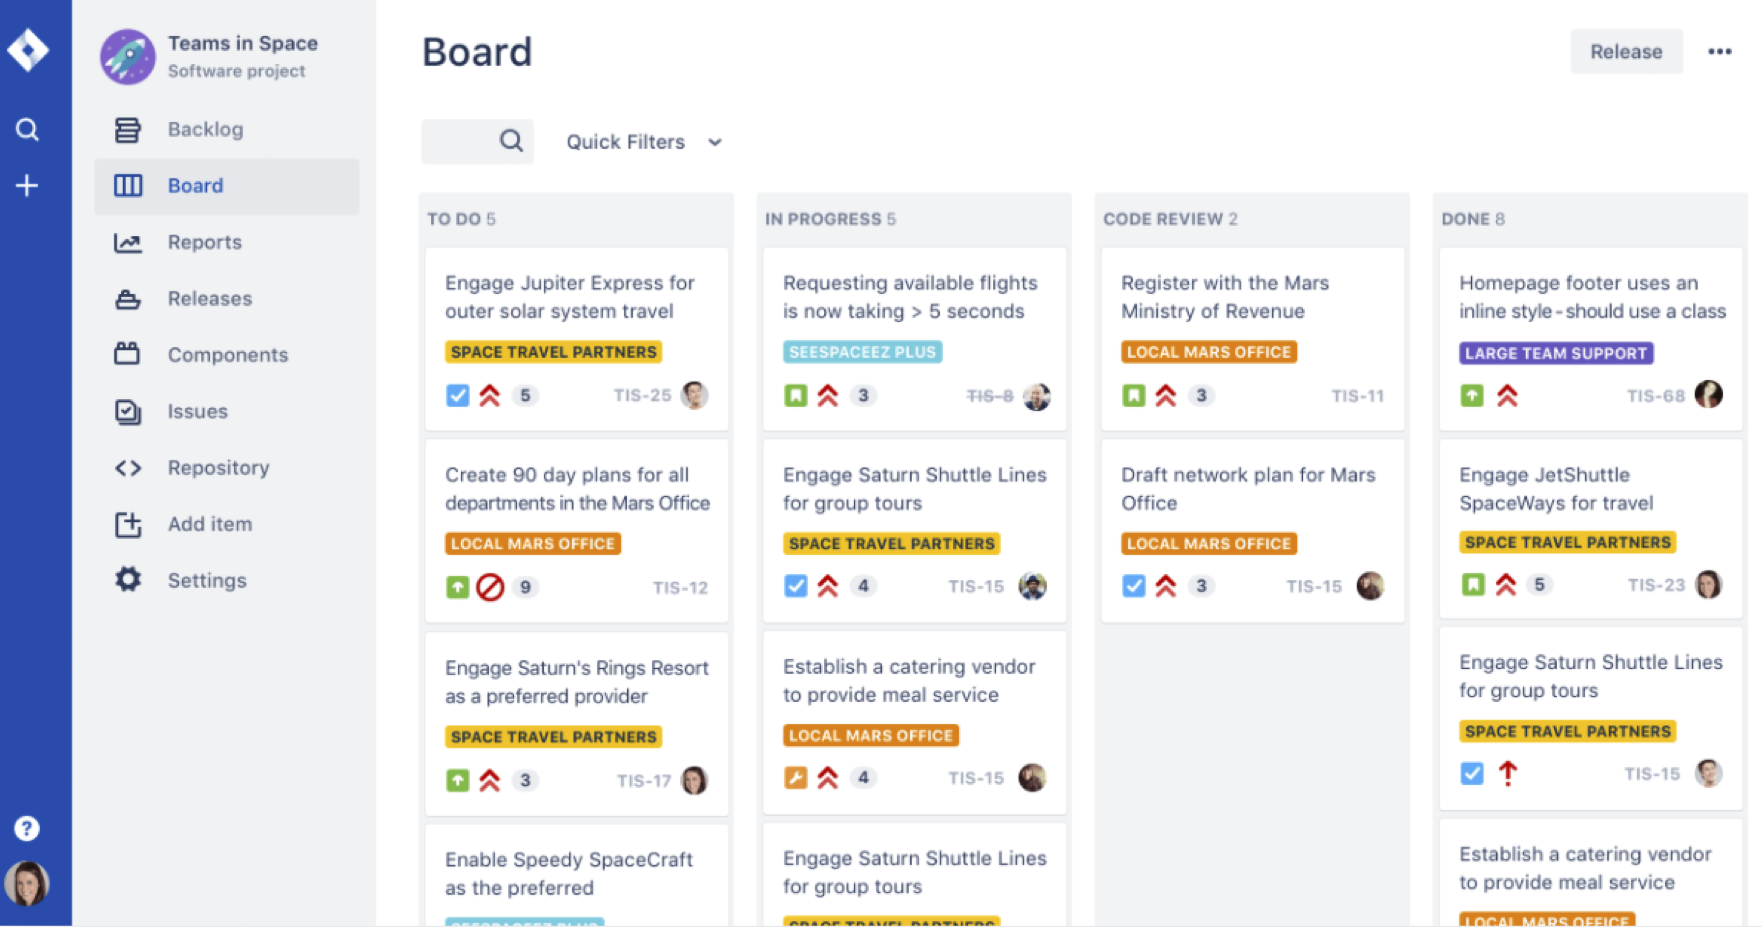
Task: Open user profile avatar at bottom left
Action: 27,883
